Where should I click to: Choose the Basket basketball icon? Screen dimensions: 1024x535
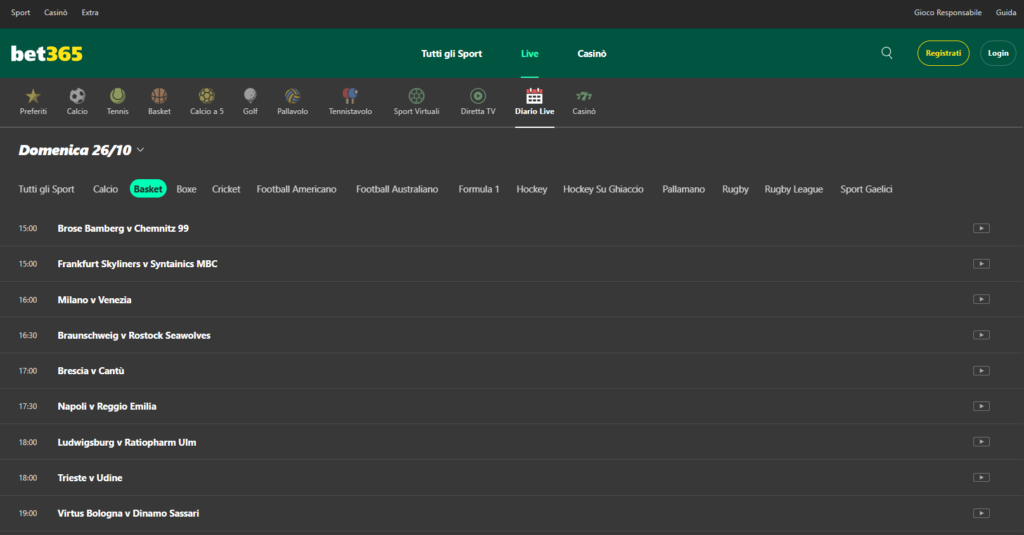click(159, 96)
